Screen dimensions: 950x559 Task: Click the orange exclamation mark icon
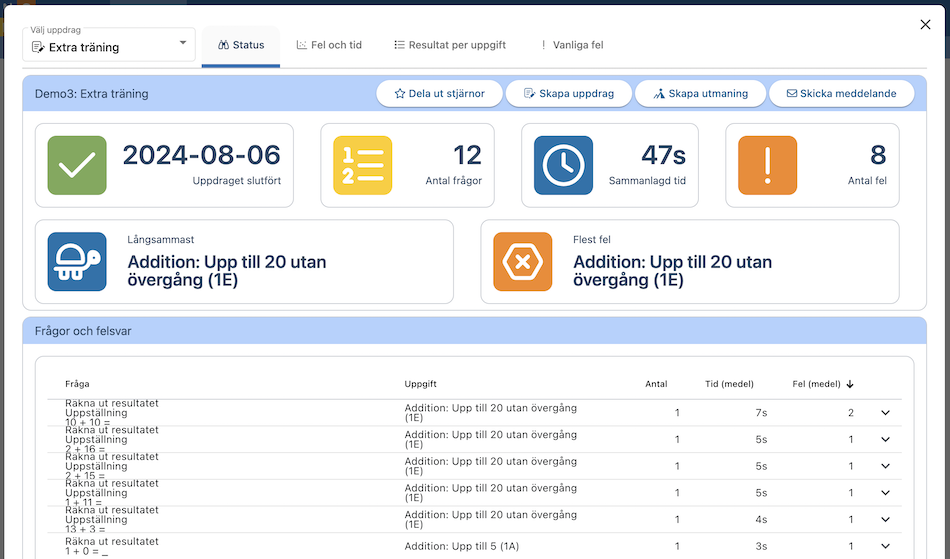pos(768,165)
